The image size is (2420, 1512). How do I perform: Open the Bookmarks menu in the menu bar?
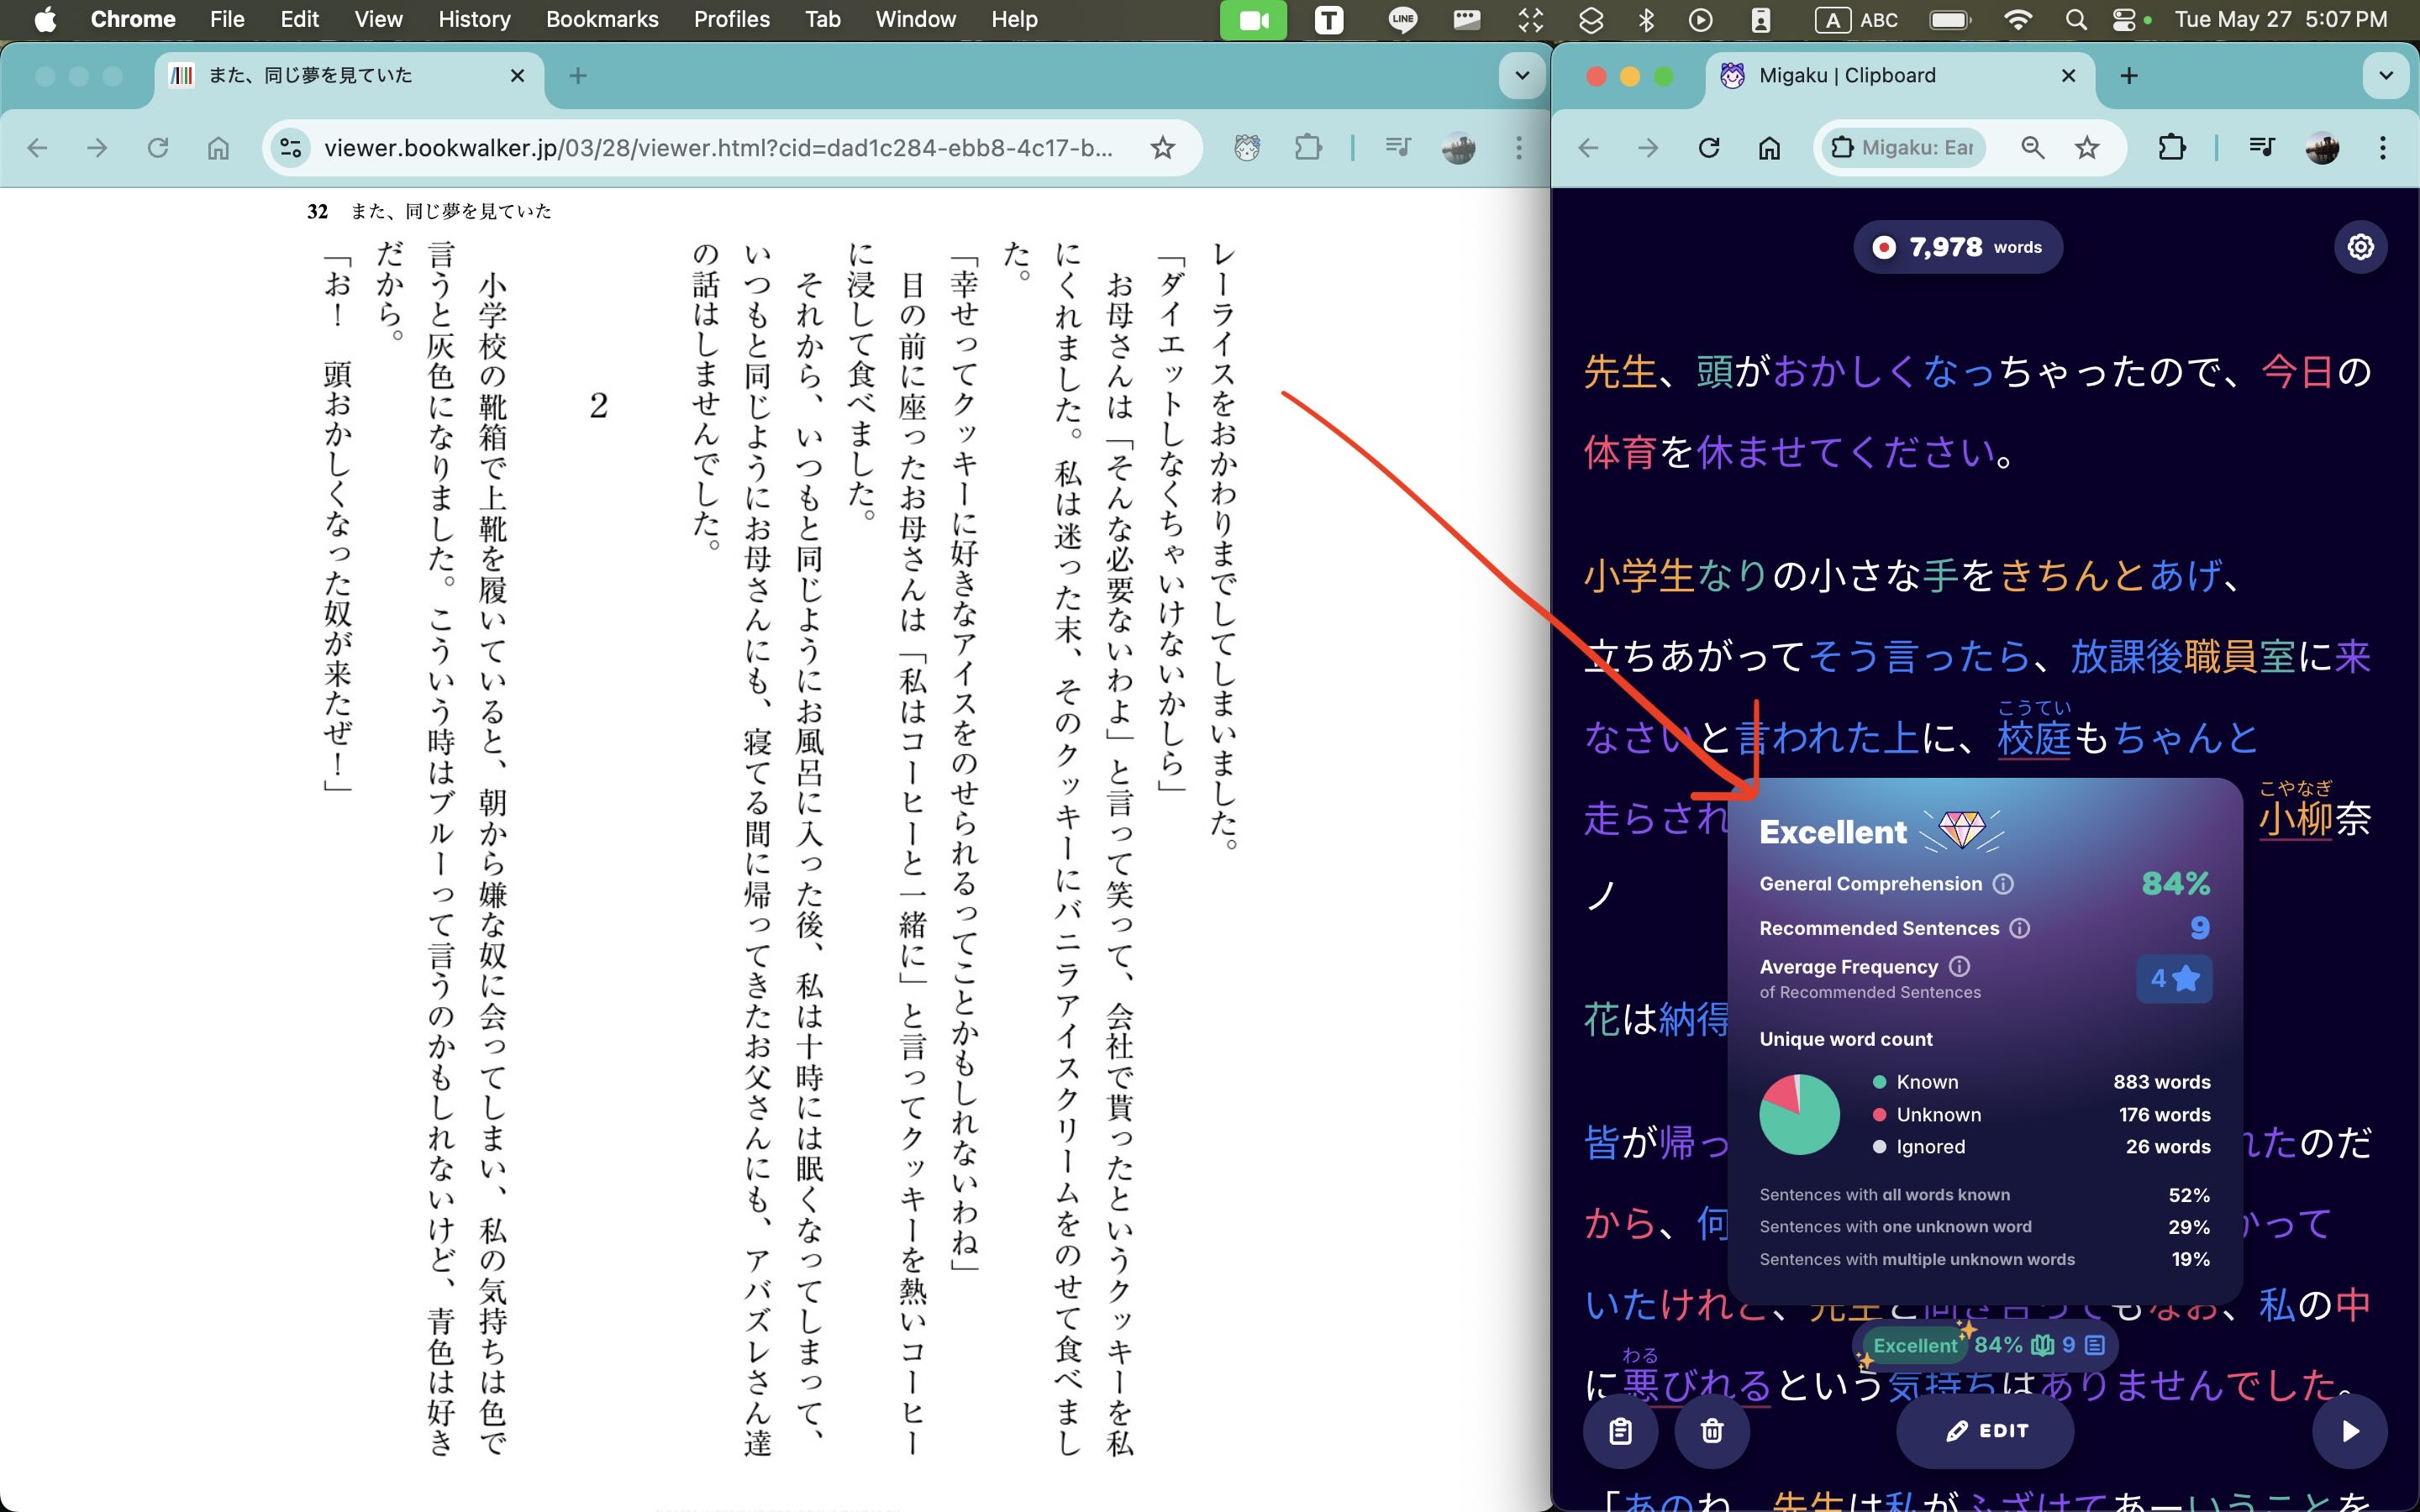[x=601, y=19]
